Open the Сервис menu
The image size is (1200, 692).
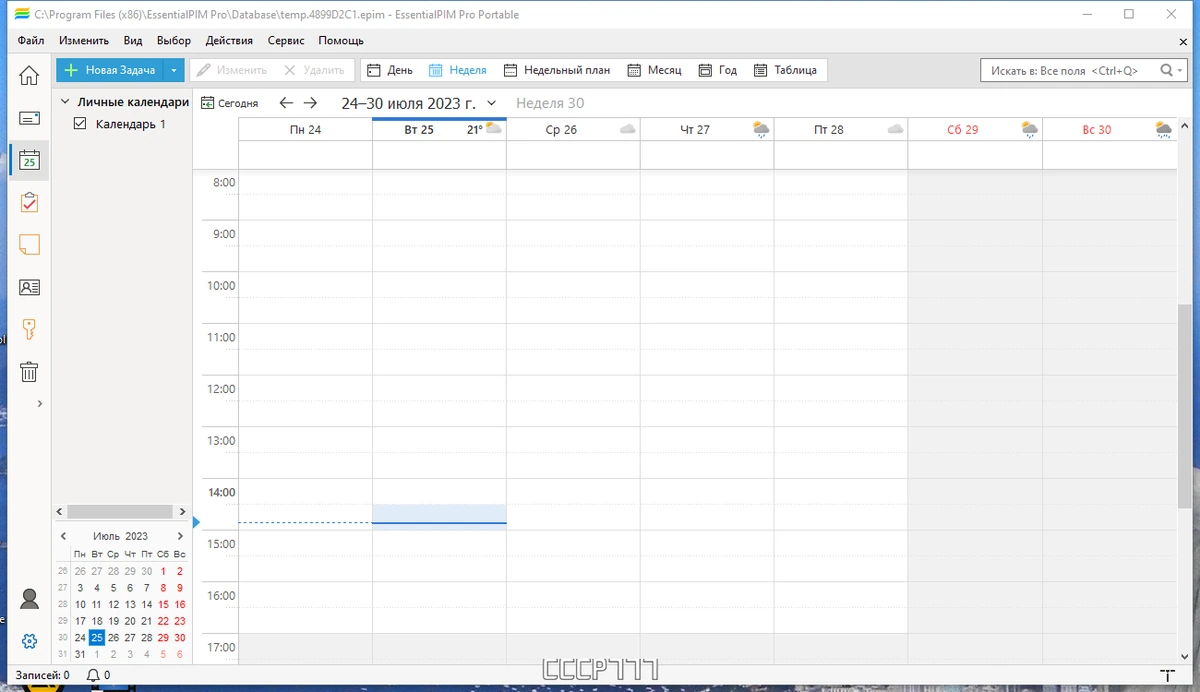[286, 41]
